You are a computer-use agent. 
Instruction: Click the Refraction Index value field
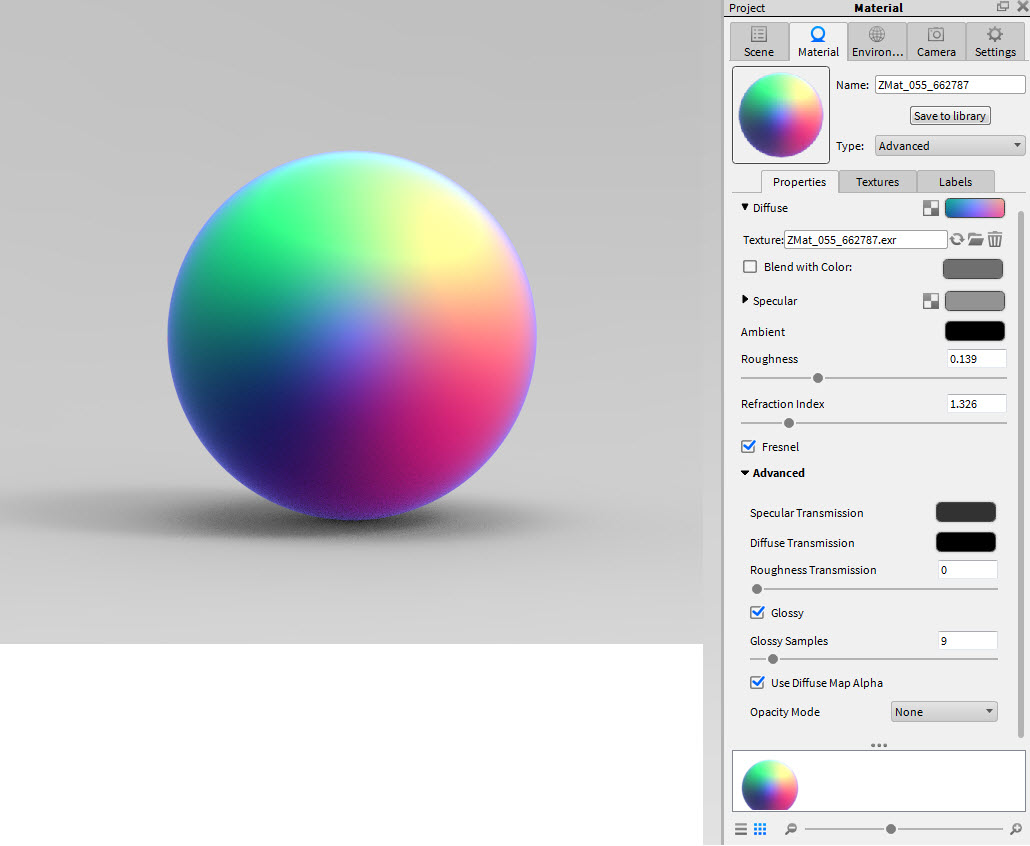[977, 404]
